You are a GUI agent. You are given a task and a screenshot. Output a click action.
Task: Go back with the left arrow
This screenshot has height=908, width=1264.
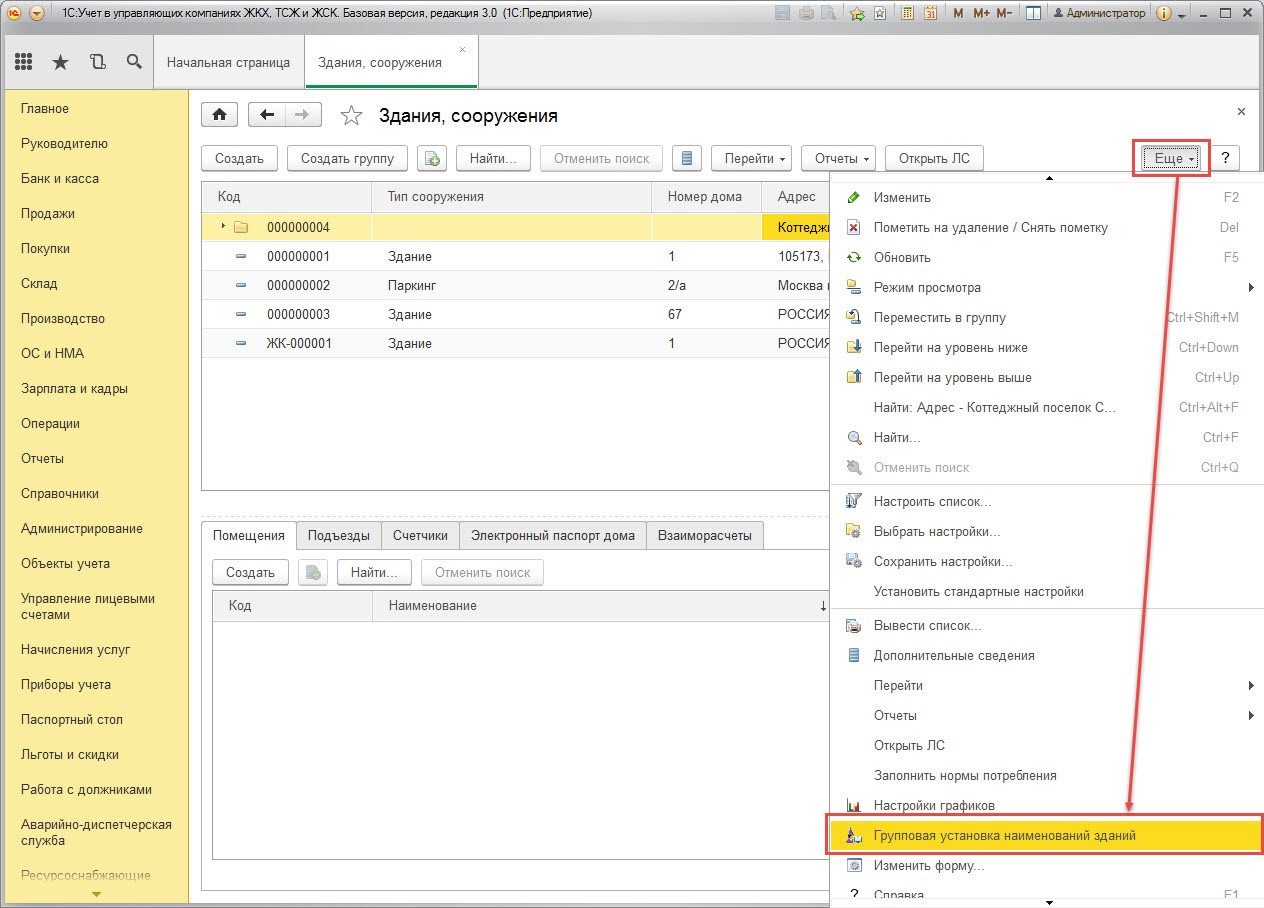click(266, 115)
